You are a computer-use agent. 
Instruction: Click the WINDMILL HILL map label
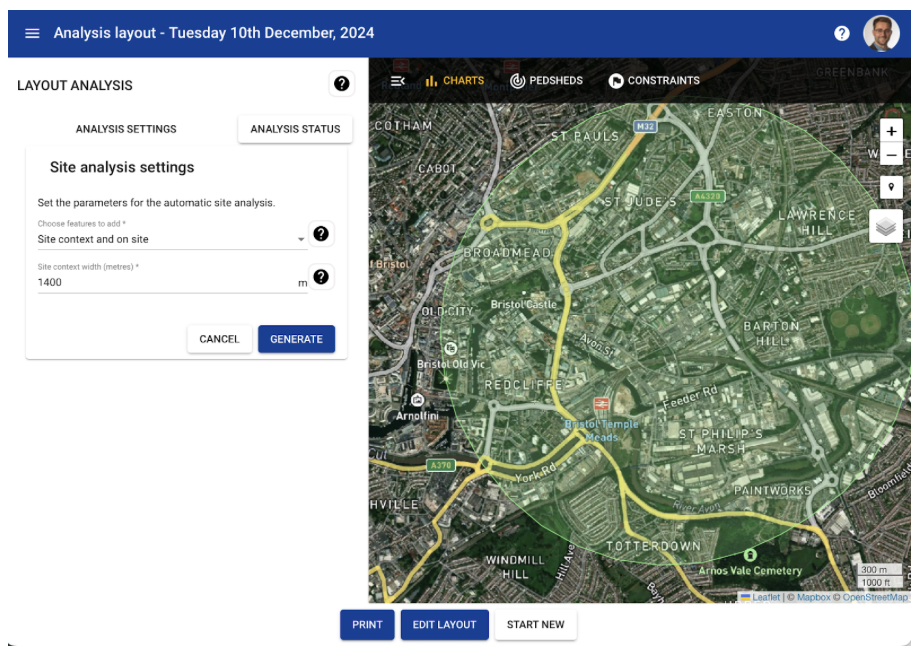[x=515, y=567]
